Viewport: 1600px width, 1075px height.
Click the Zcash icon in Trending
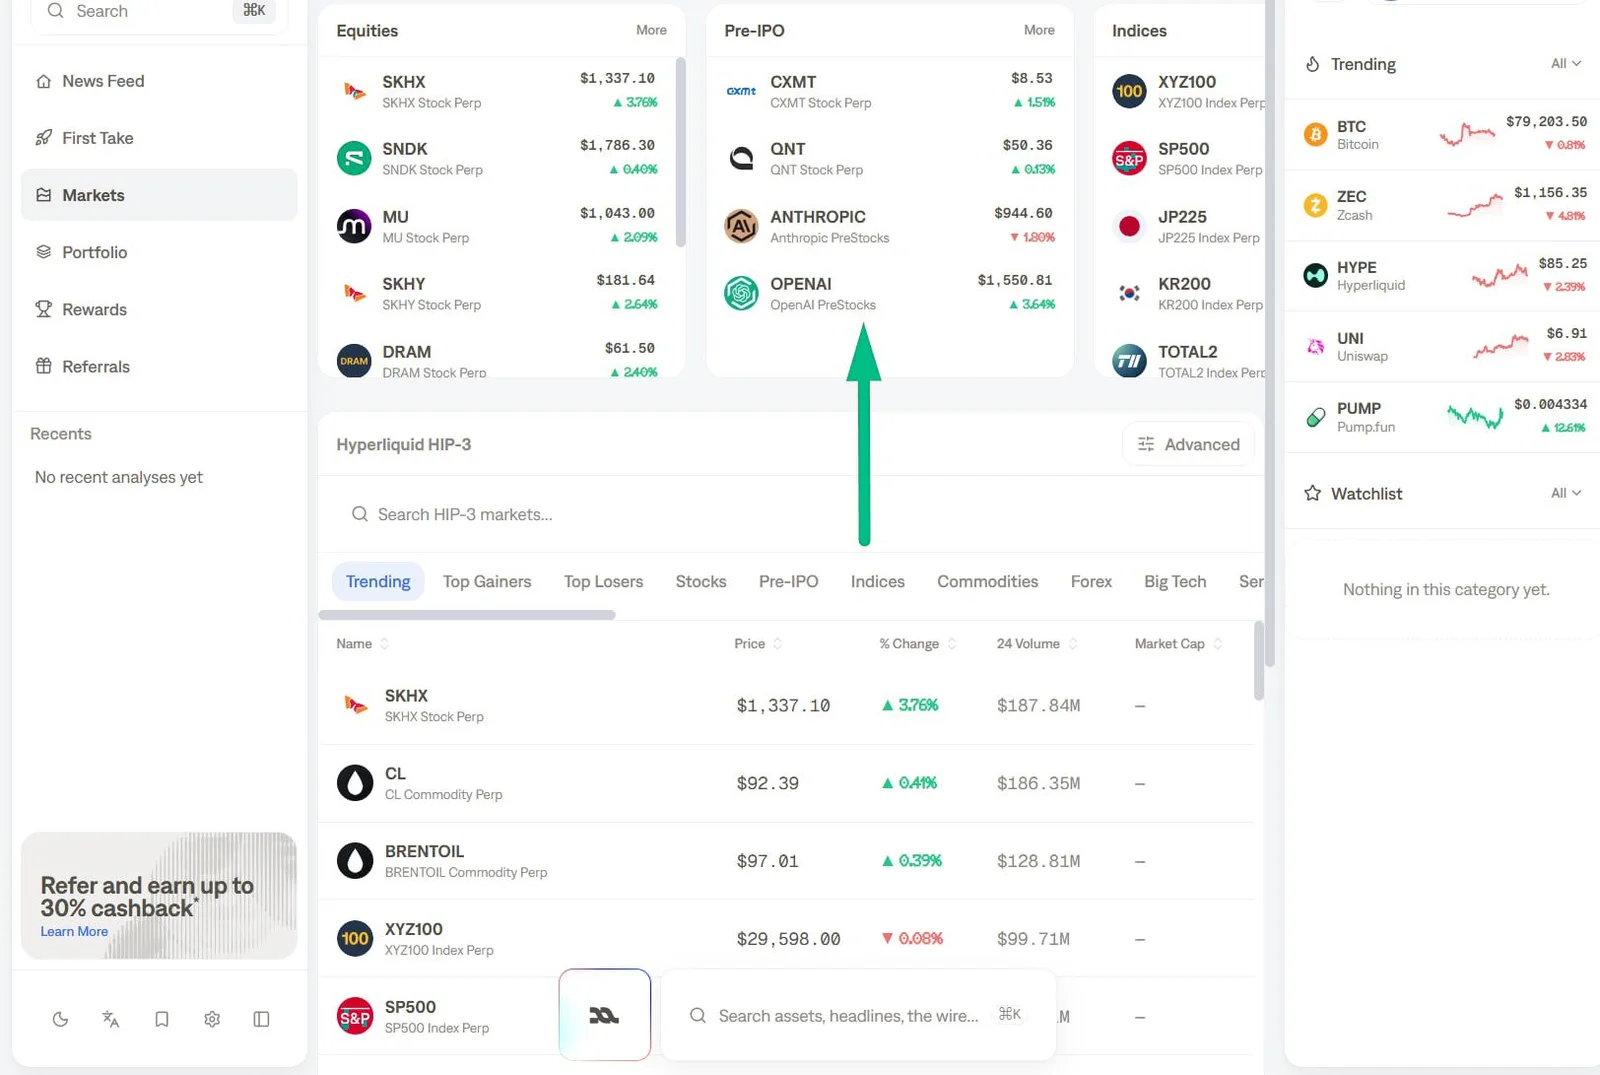1316,205
